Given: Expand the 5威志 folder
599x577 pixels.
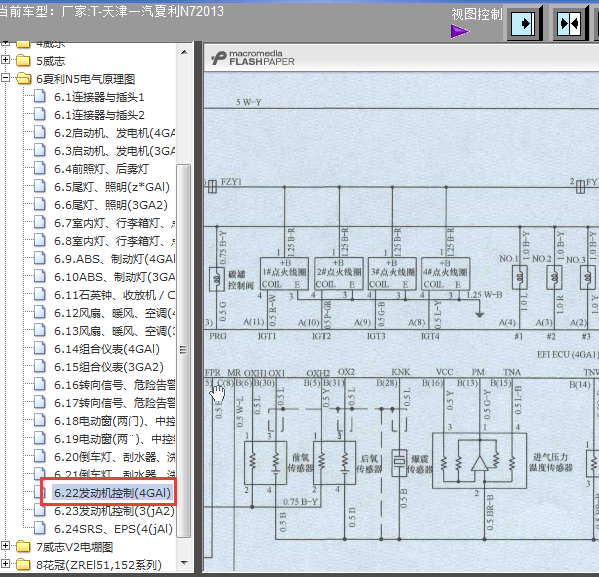Looking at the screenshot, I should click(5, 60).
